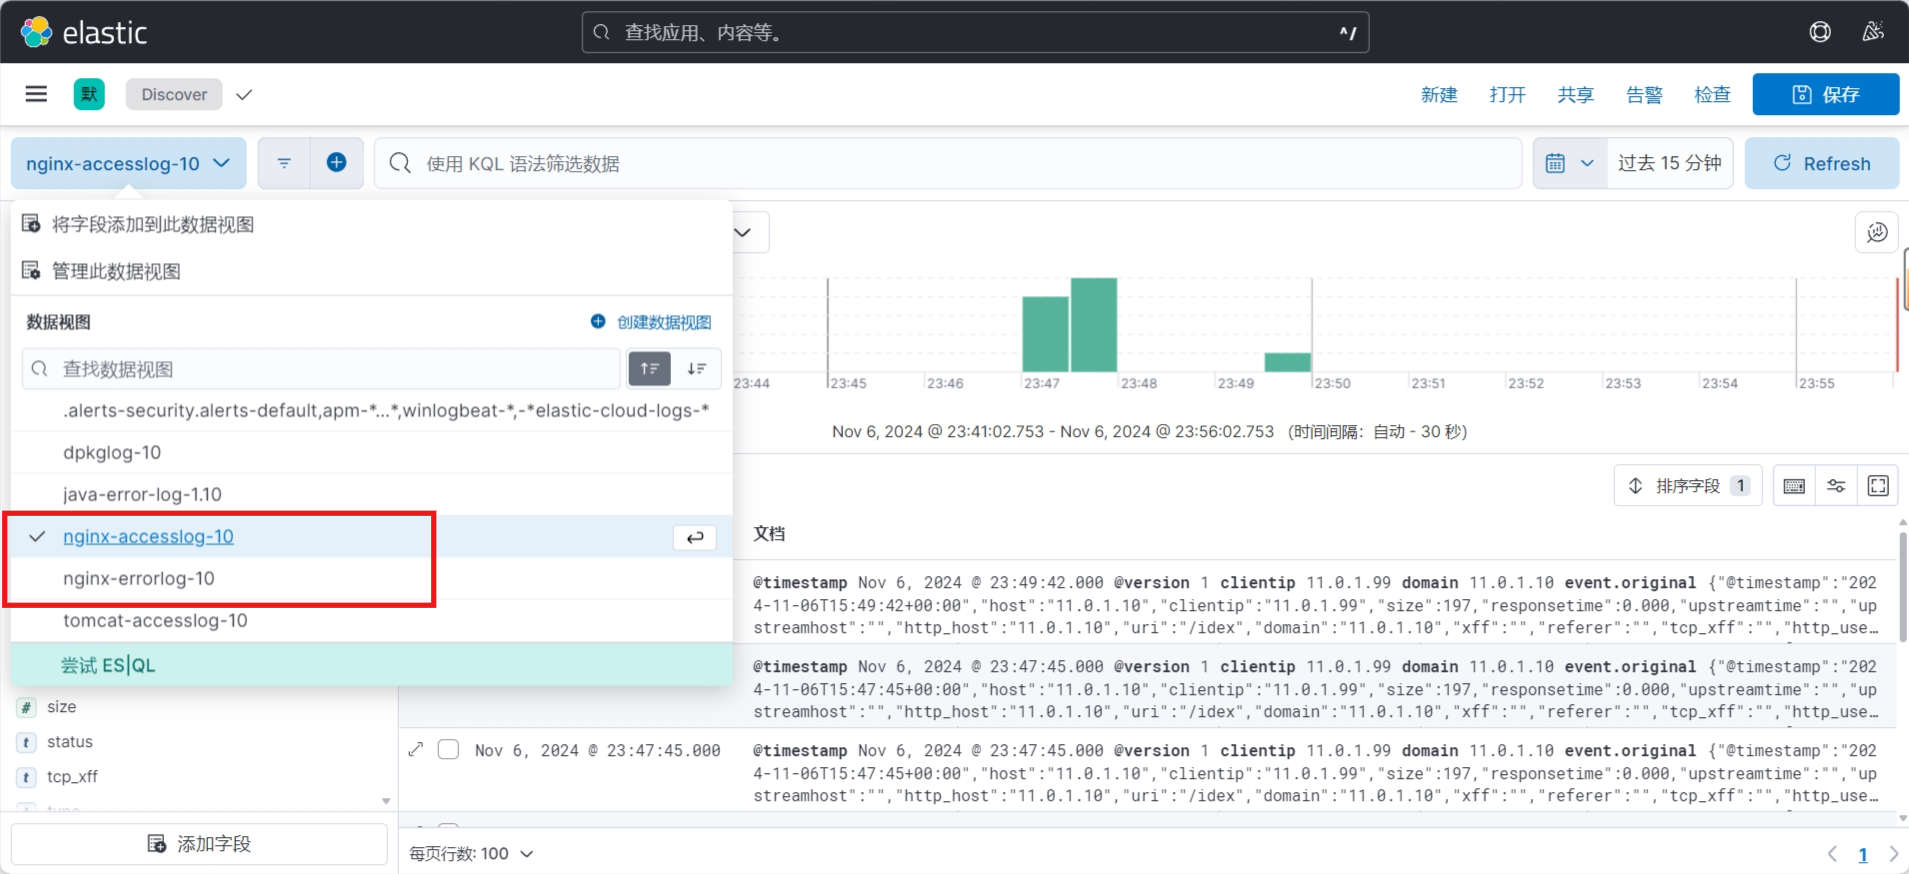Open the help menu icon
The width and height of the screenshot is (1909, 874).
pyautogui.click(x=1820, y=32)
